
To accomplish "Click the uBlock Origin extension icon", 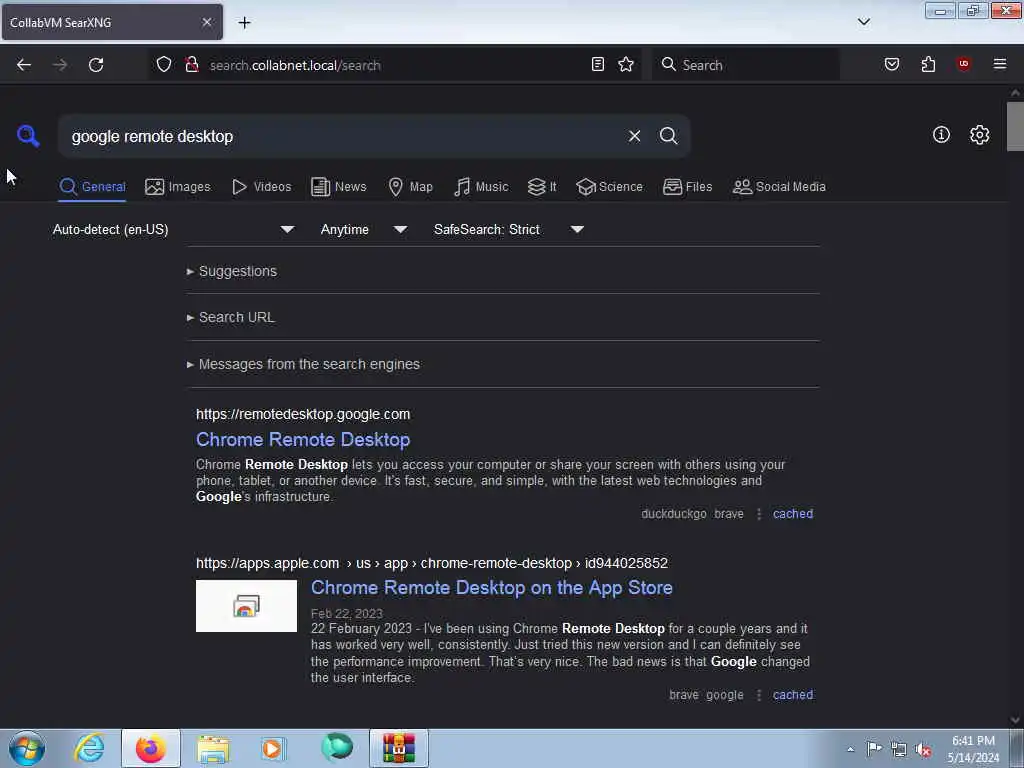I will tap(963, 63).
